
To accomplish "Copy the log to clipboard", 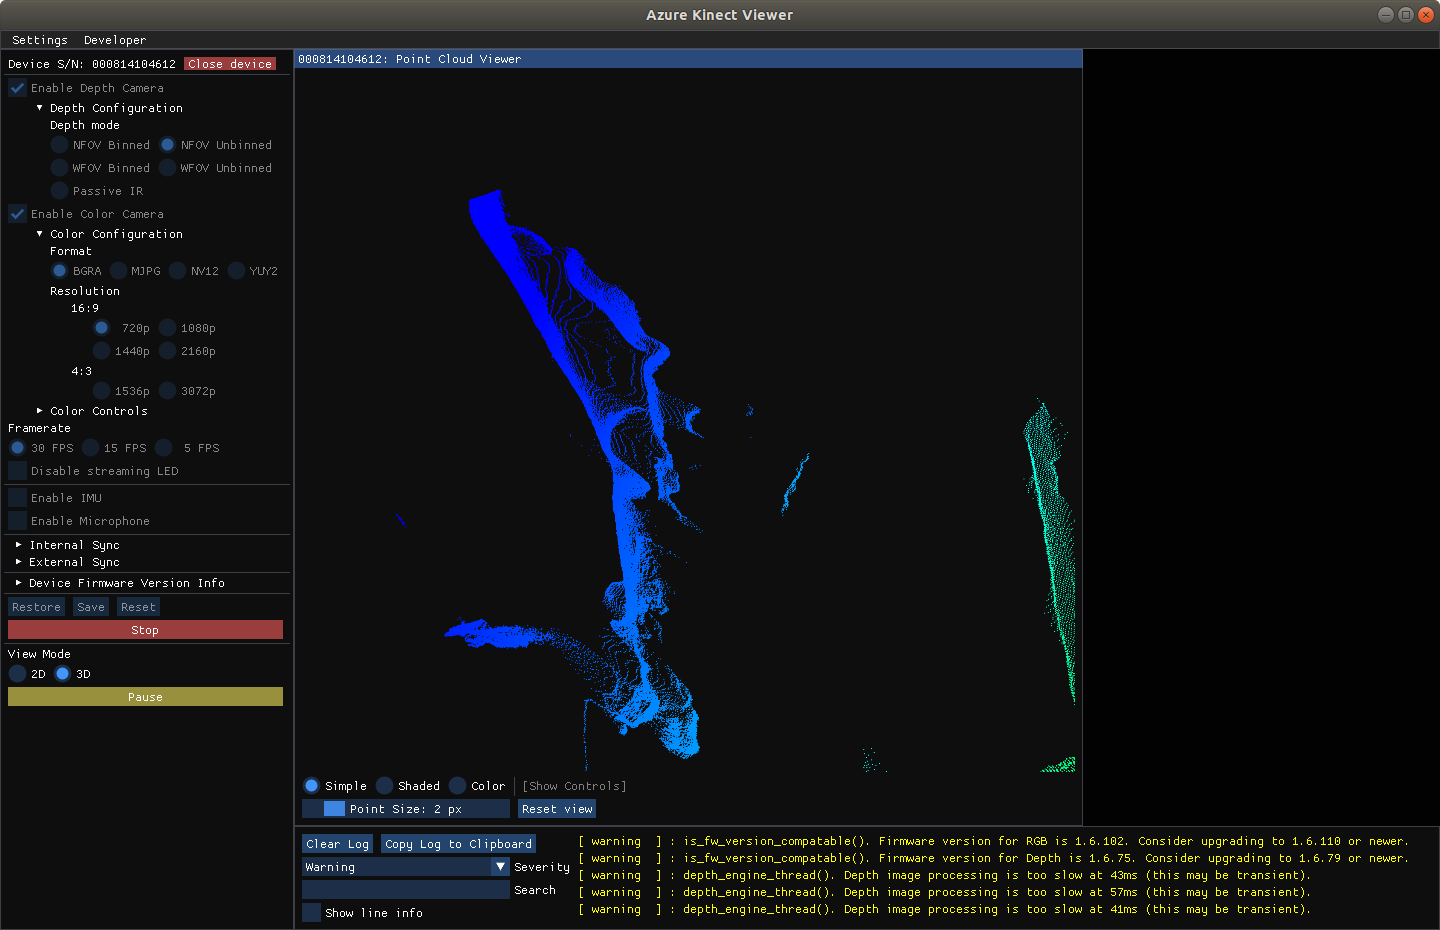I will click(458, 843).
